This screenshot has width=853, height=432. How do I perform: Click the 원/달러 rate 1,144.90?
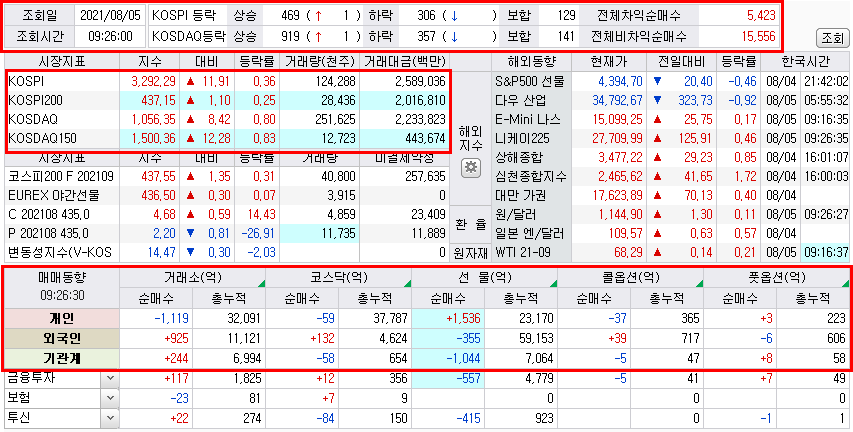(x=620, y=214)
